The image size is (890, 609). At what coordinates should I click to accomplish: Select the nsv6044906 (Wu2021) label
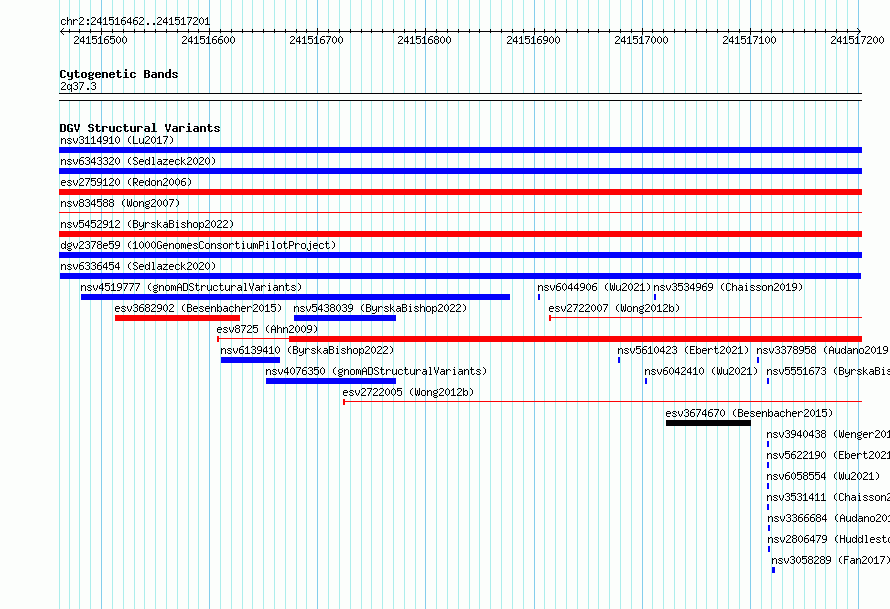[594, 287]
